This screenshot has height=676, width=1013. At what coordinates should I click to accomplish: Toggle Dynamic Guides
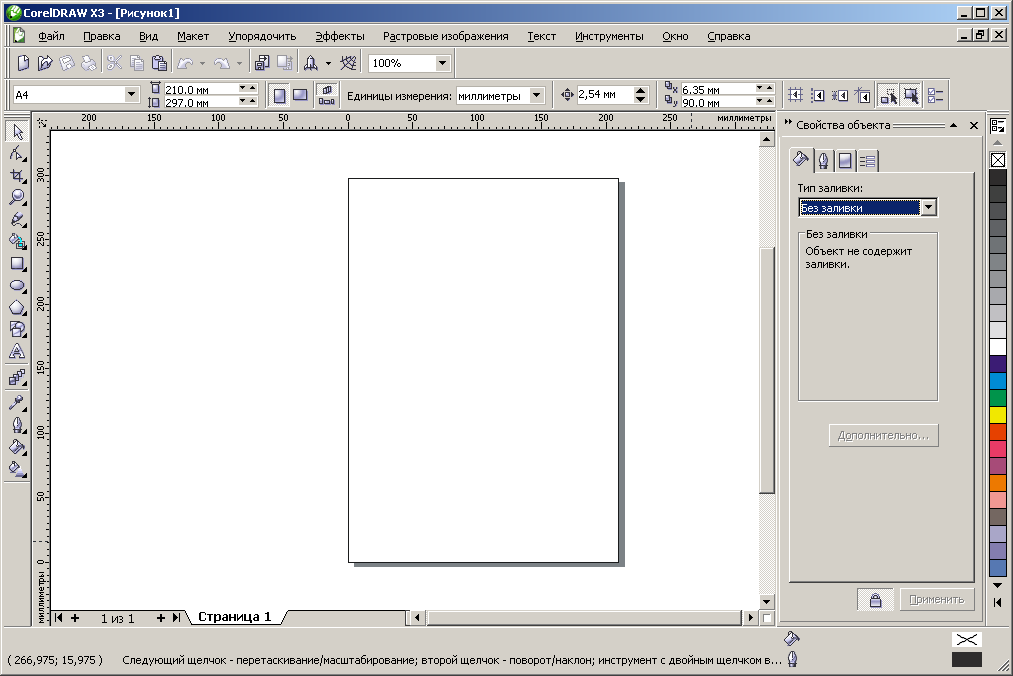tap(862, 96)
